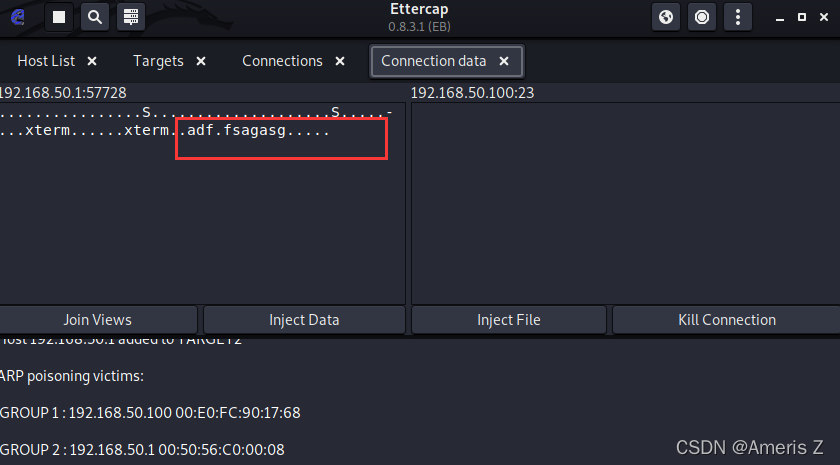
Task: Click the Join Views button
Action: tap(98, 320)
